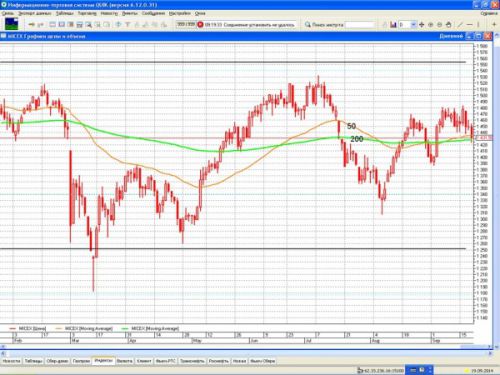Switch to the Валюта tab
This screenshot has height=375, width=500.
[125, 361]
